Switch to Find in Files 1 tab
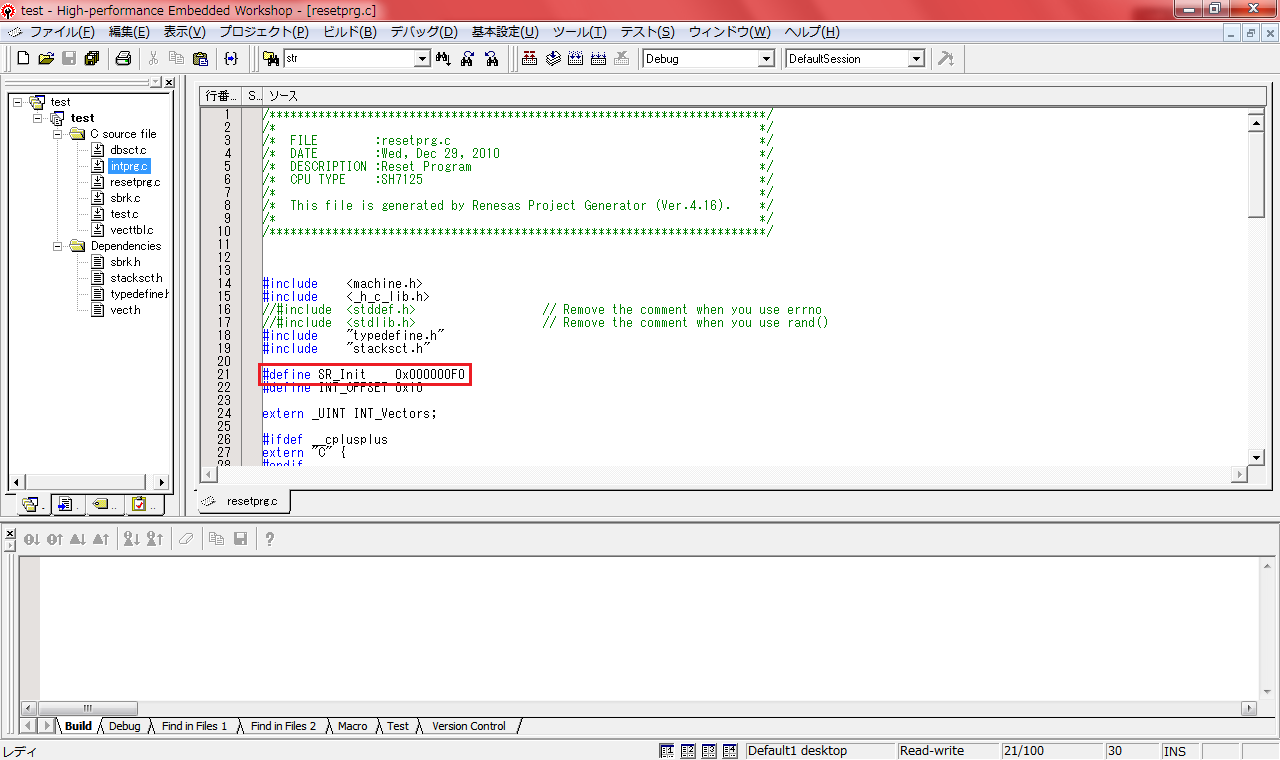The height and width of the screenshot is (760, 1280). tap(194, 726)
